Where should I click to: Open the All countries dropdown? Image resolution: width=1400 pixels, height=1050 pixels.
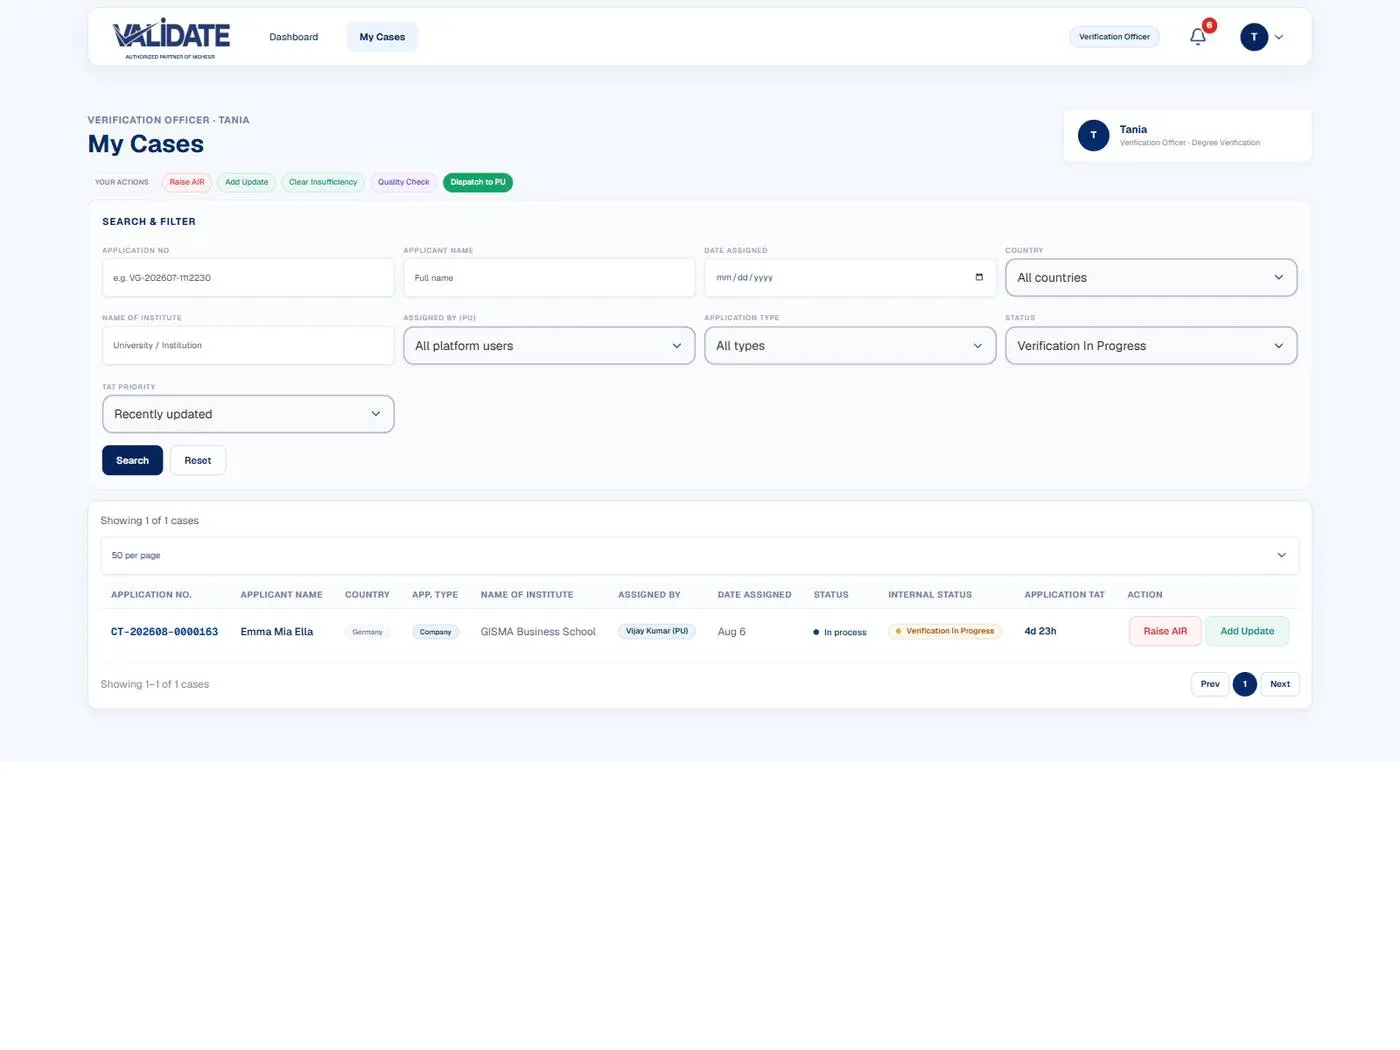1151,278
